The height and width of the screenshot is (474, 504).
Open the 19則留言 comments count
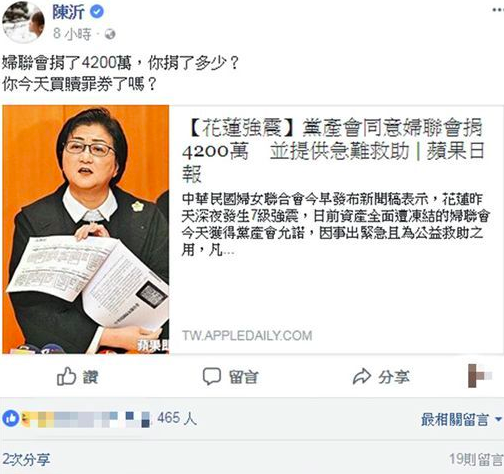coord(476,460)
